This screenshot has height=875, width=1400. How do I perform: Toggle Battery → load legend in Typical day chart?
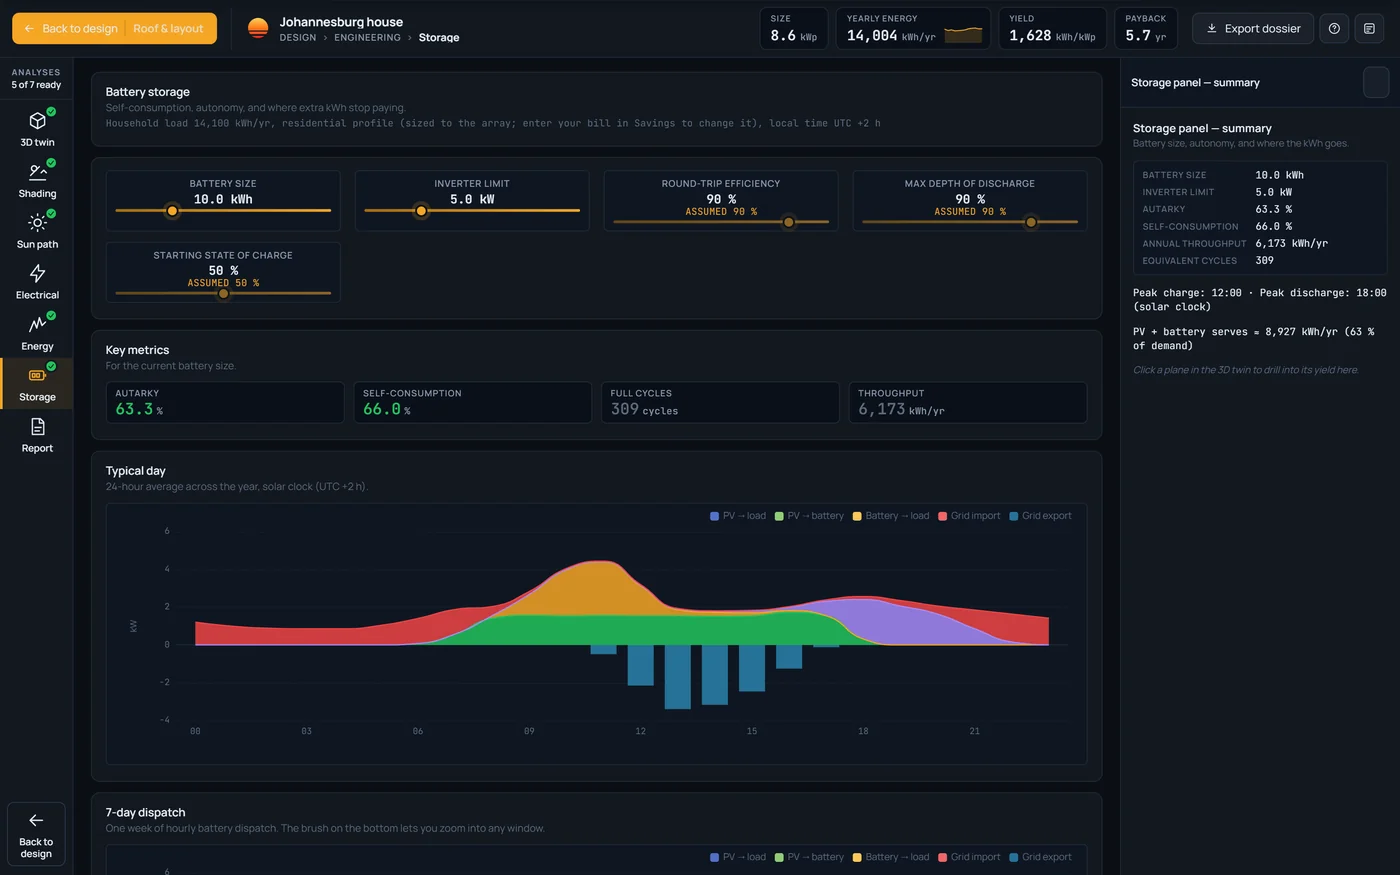pyautogui.click(x=891, y=516)
